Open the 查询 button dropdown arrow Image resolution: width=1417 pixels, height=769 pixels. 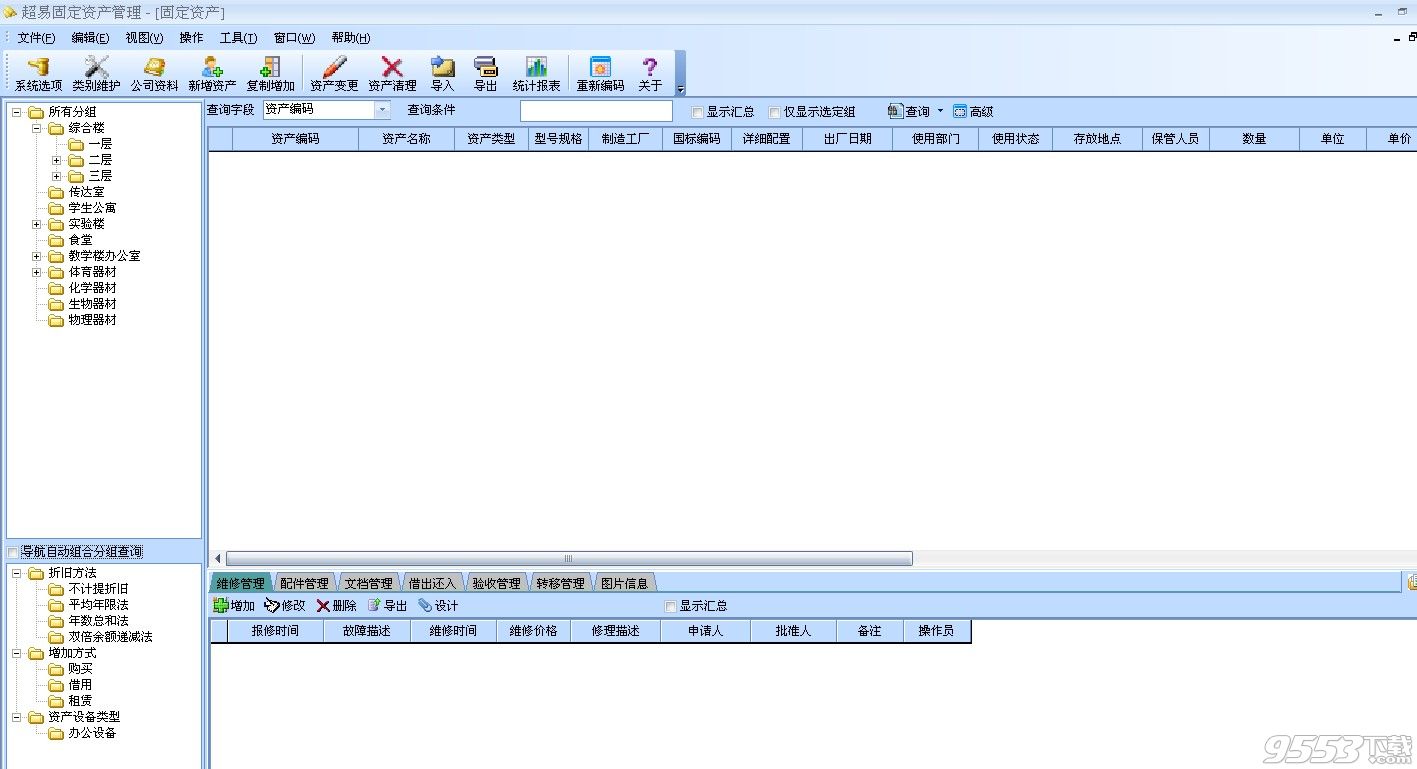940,111
